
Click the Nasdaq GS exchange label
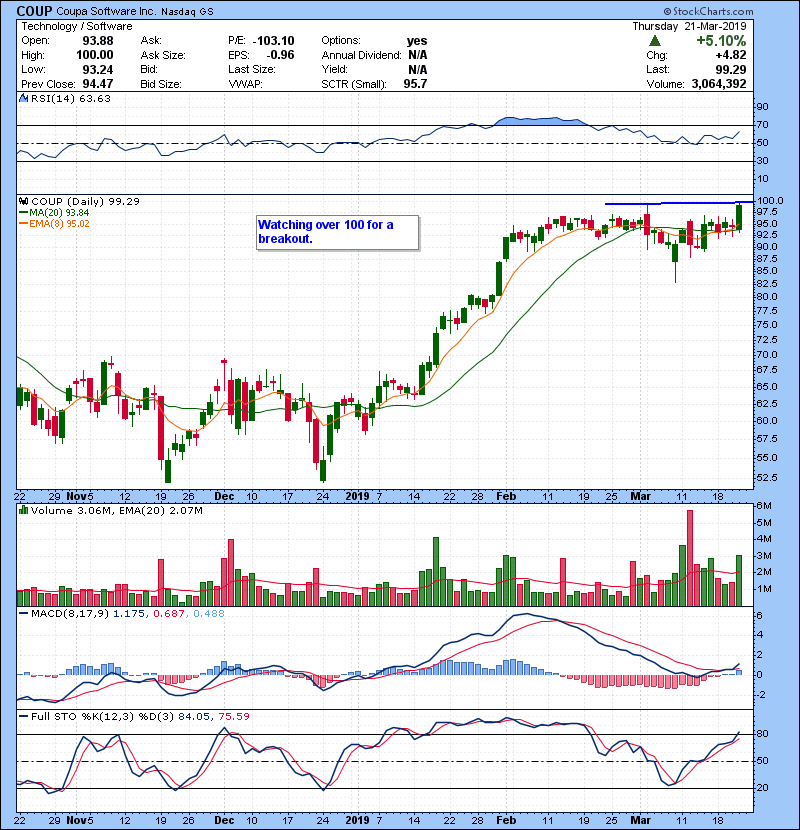[187, 12]
